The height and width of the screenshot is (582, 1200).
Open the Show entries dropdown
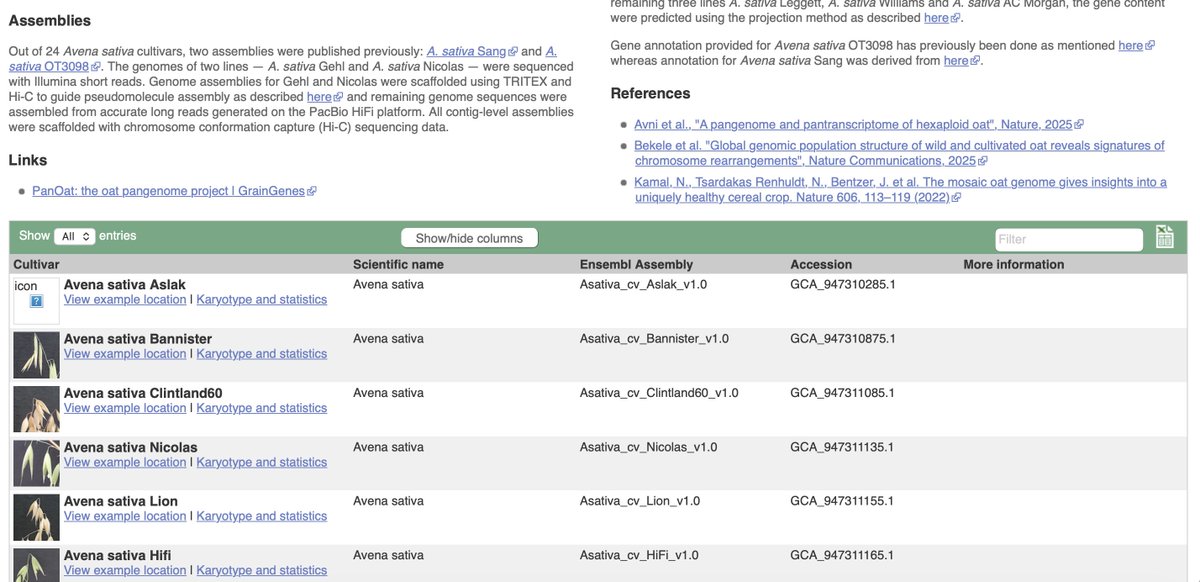(x=75, y=236)
